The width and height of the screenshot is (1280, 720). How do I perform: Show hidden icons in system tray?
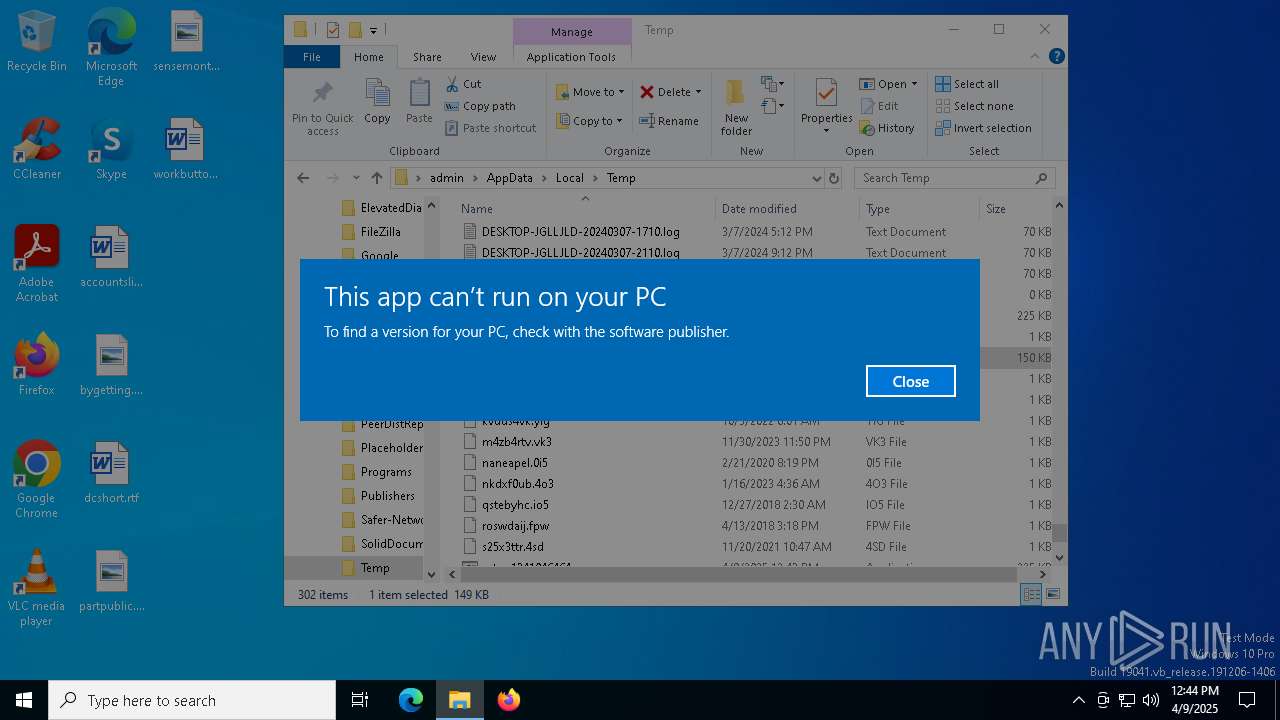pyautogui.click(x=1078, y=700)
